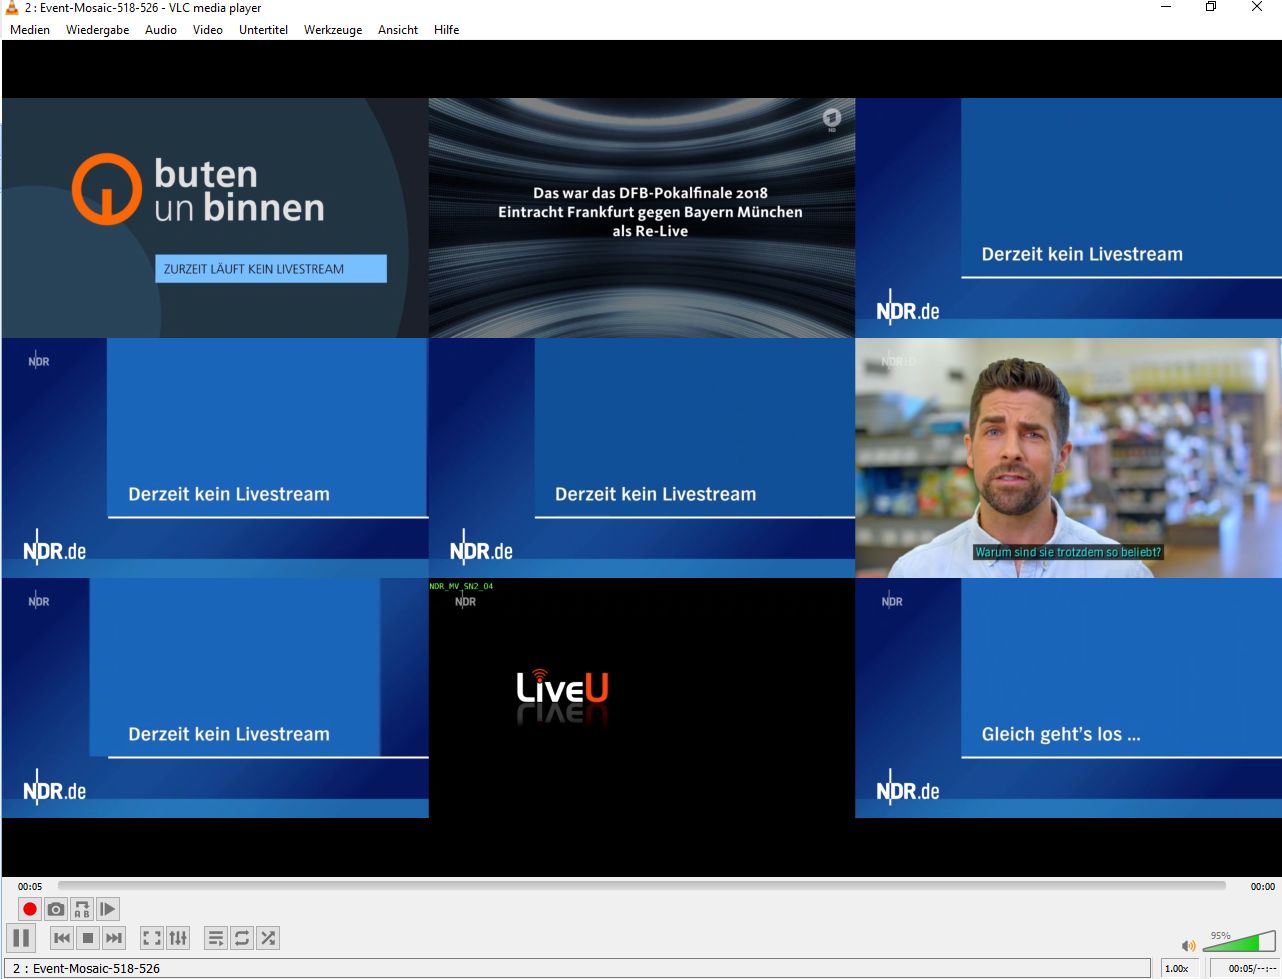
Task: Click the DFB-Pokalfinale 2018 stream tile
Action: coord(642,218)
